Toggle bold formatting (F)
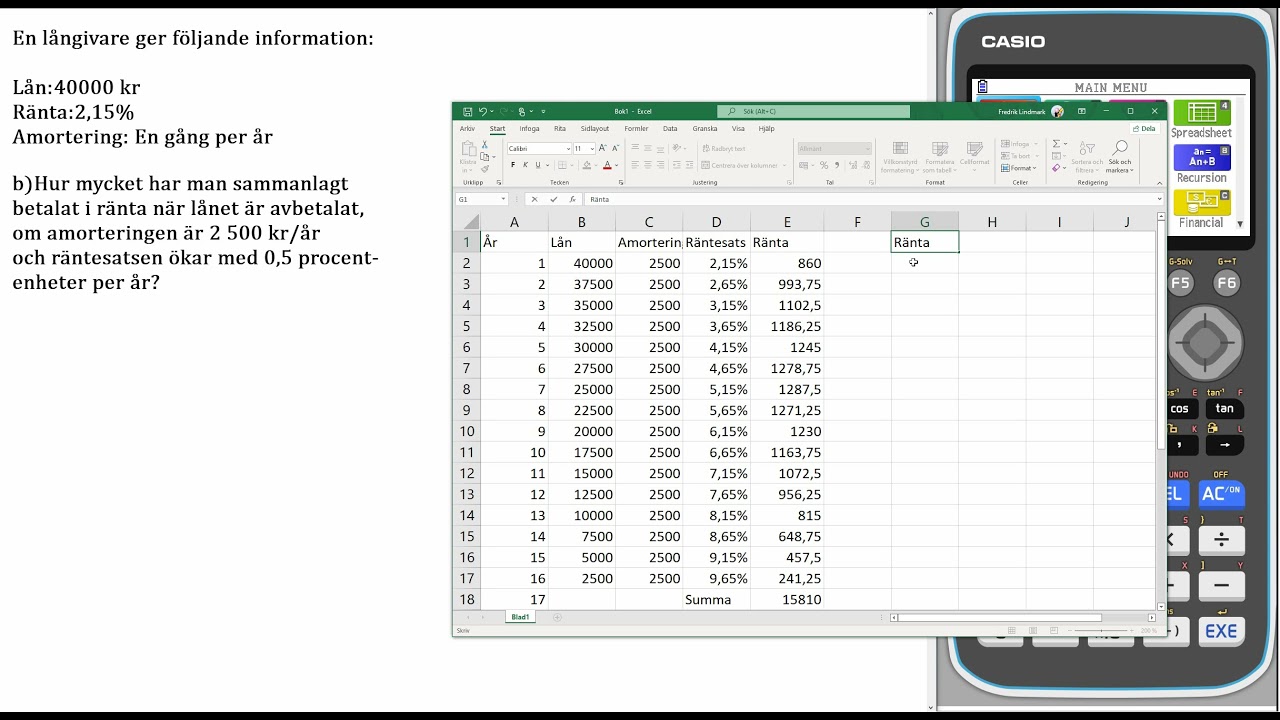The width and height of the screenshot is (1280, 720). (513, 165)
